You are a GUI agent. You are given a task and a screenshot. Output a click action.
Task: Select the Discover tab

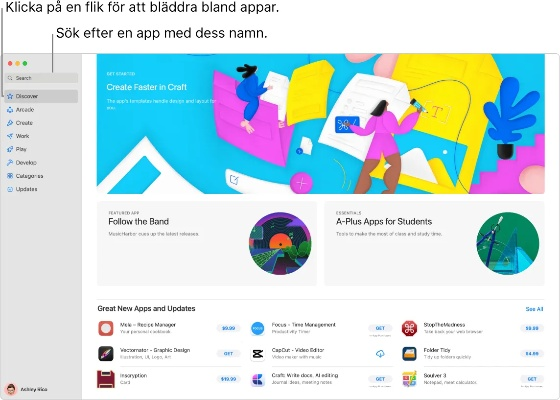41,96
